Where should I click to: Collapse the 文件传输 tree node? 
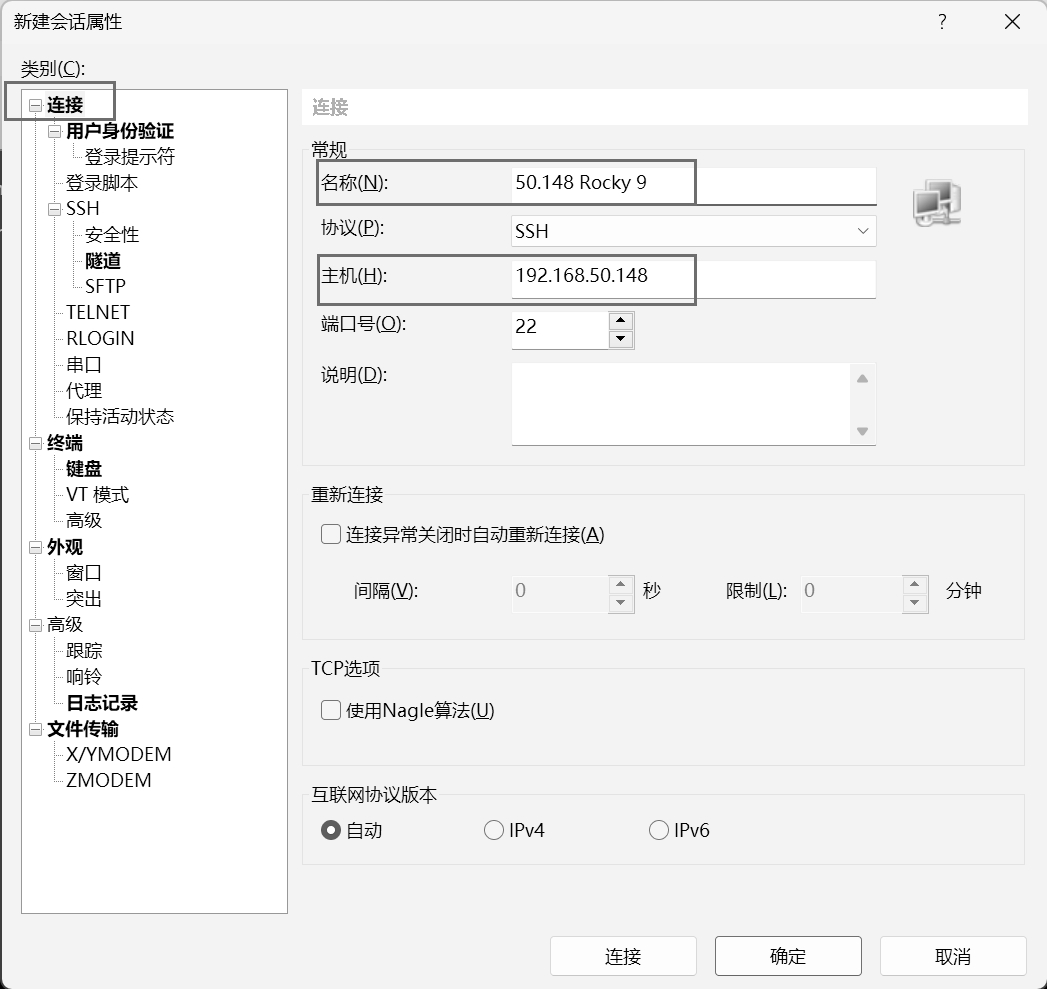point(36,729)
